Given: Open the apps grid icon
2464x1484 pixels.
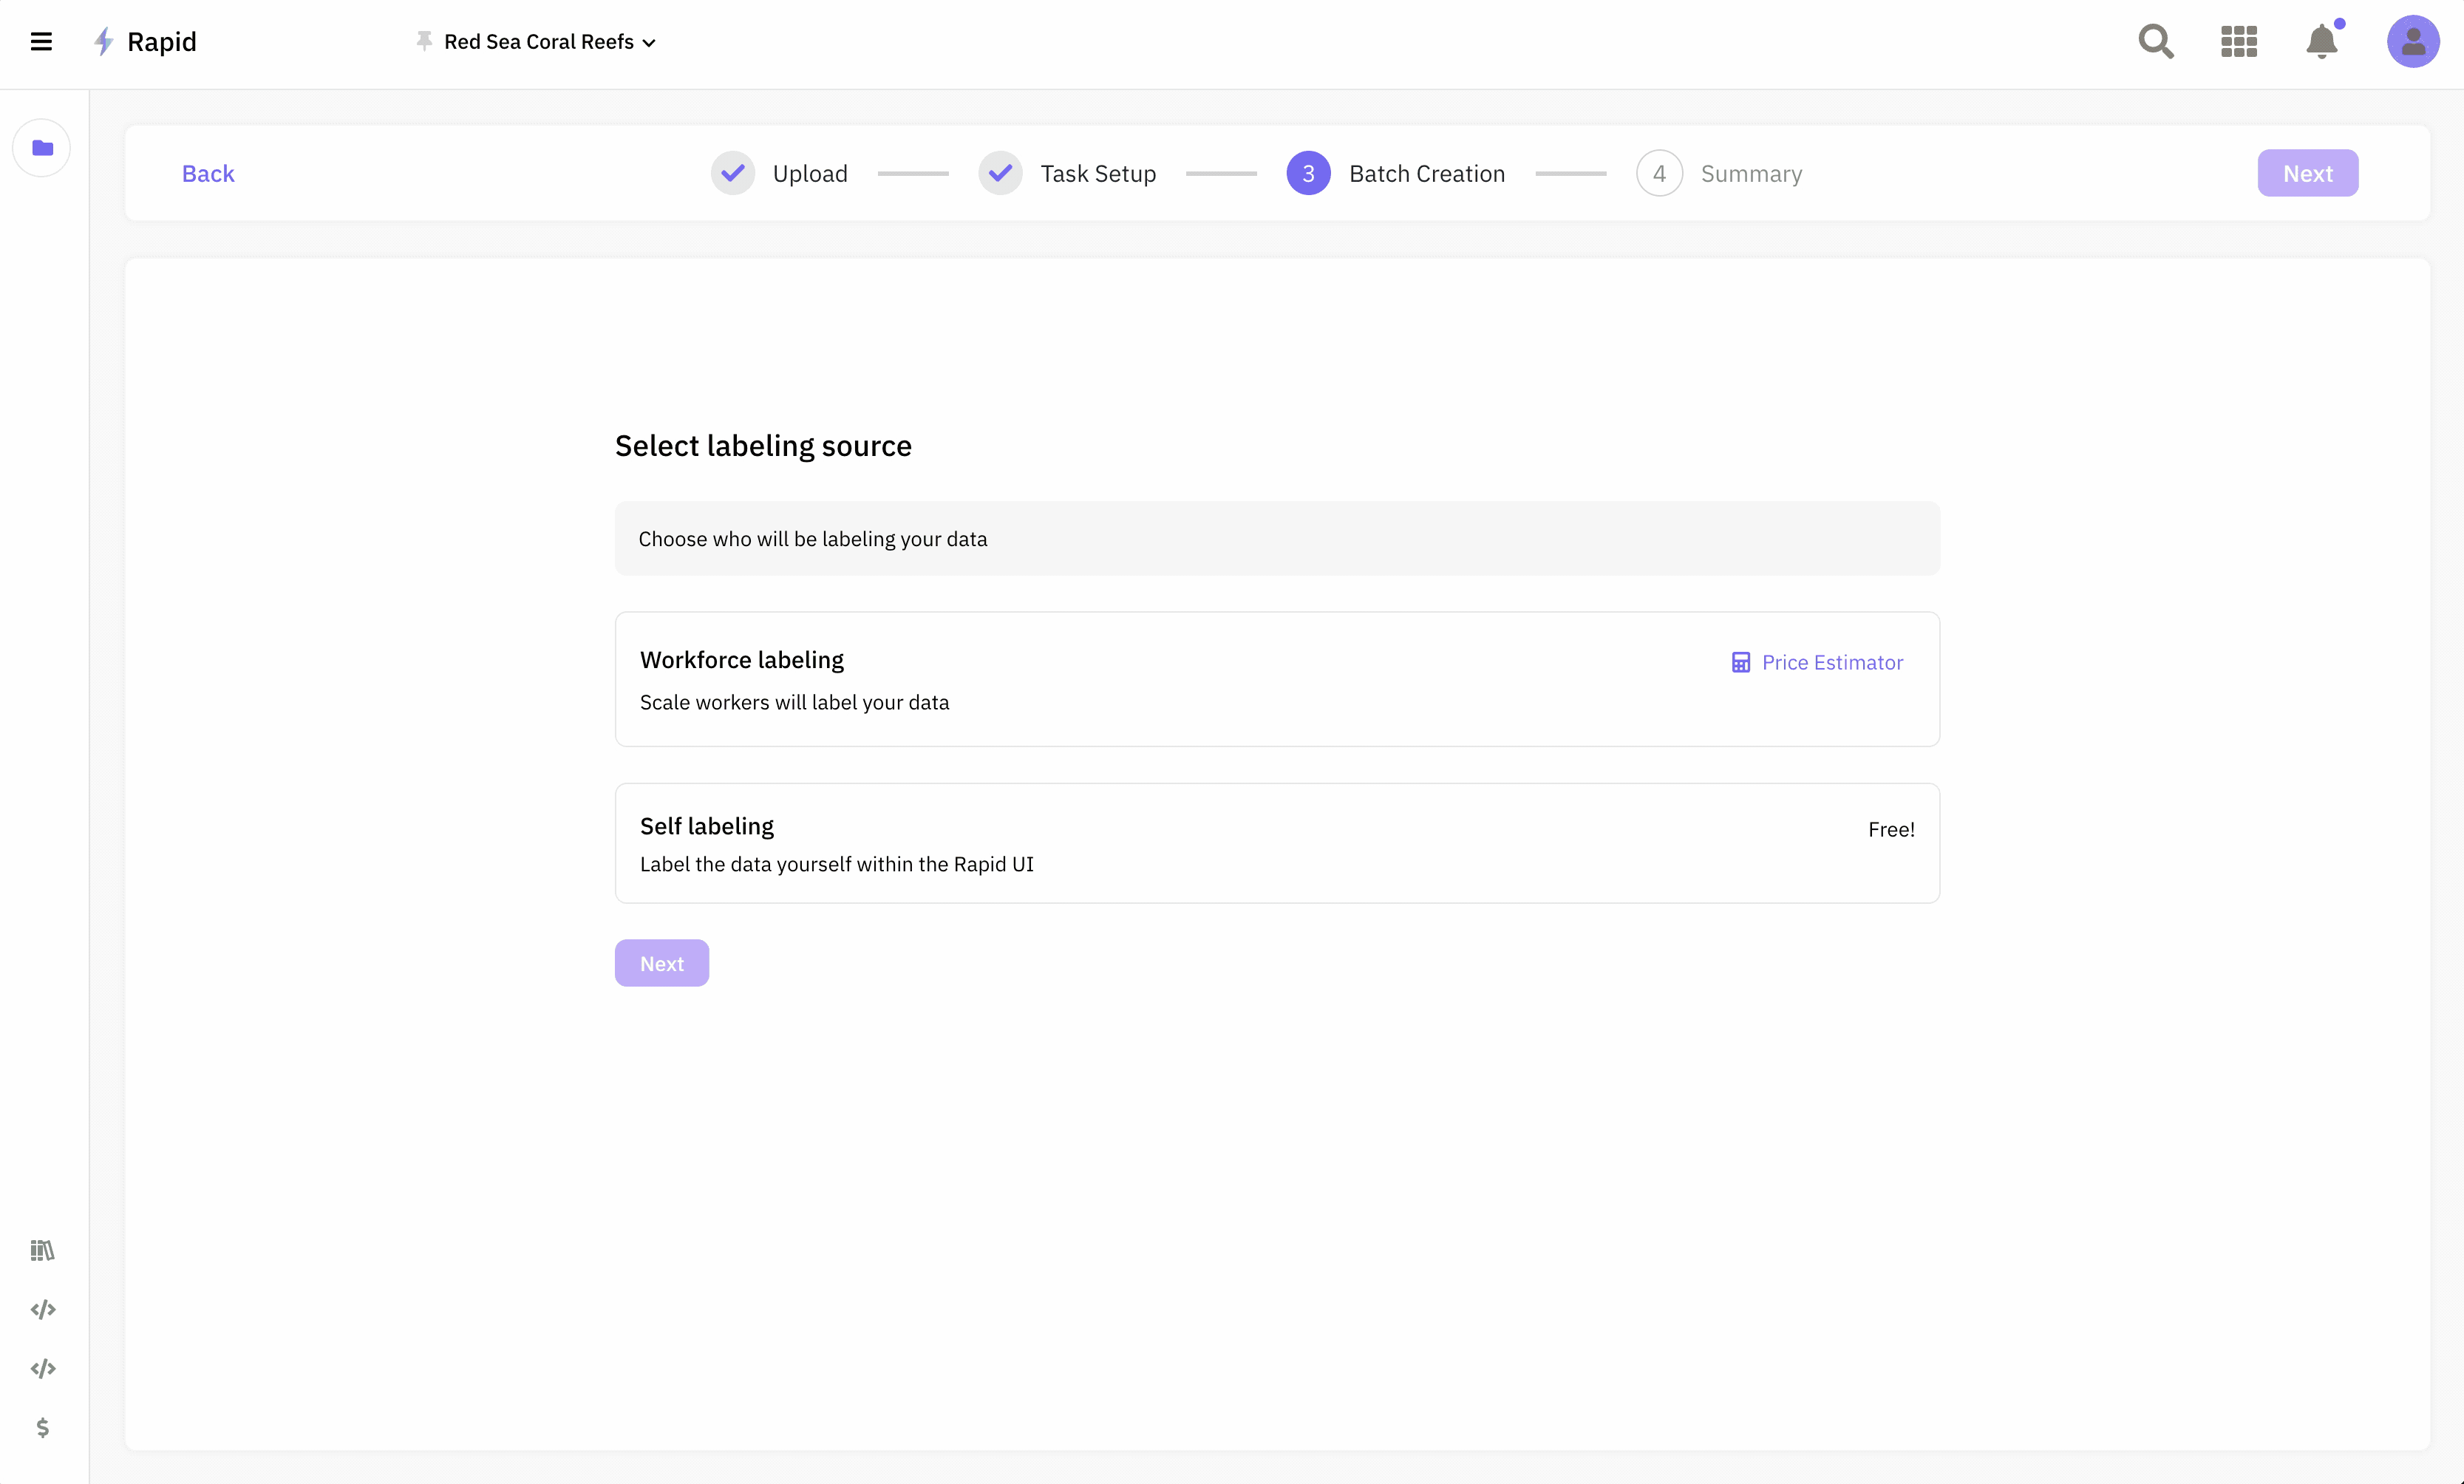Looking at the screenshot, I should [x=2238, y=42].
